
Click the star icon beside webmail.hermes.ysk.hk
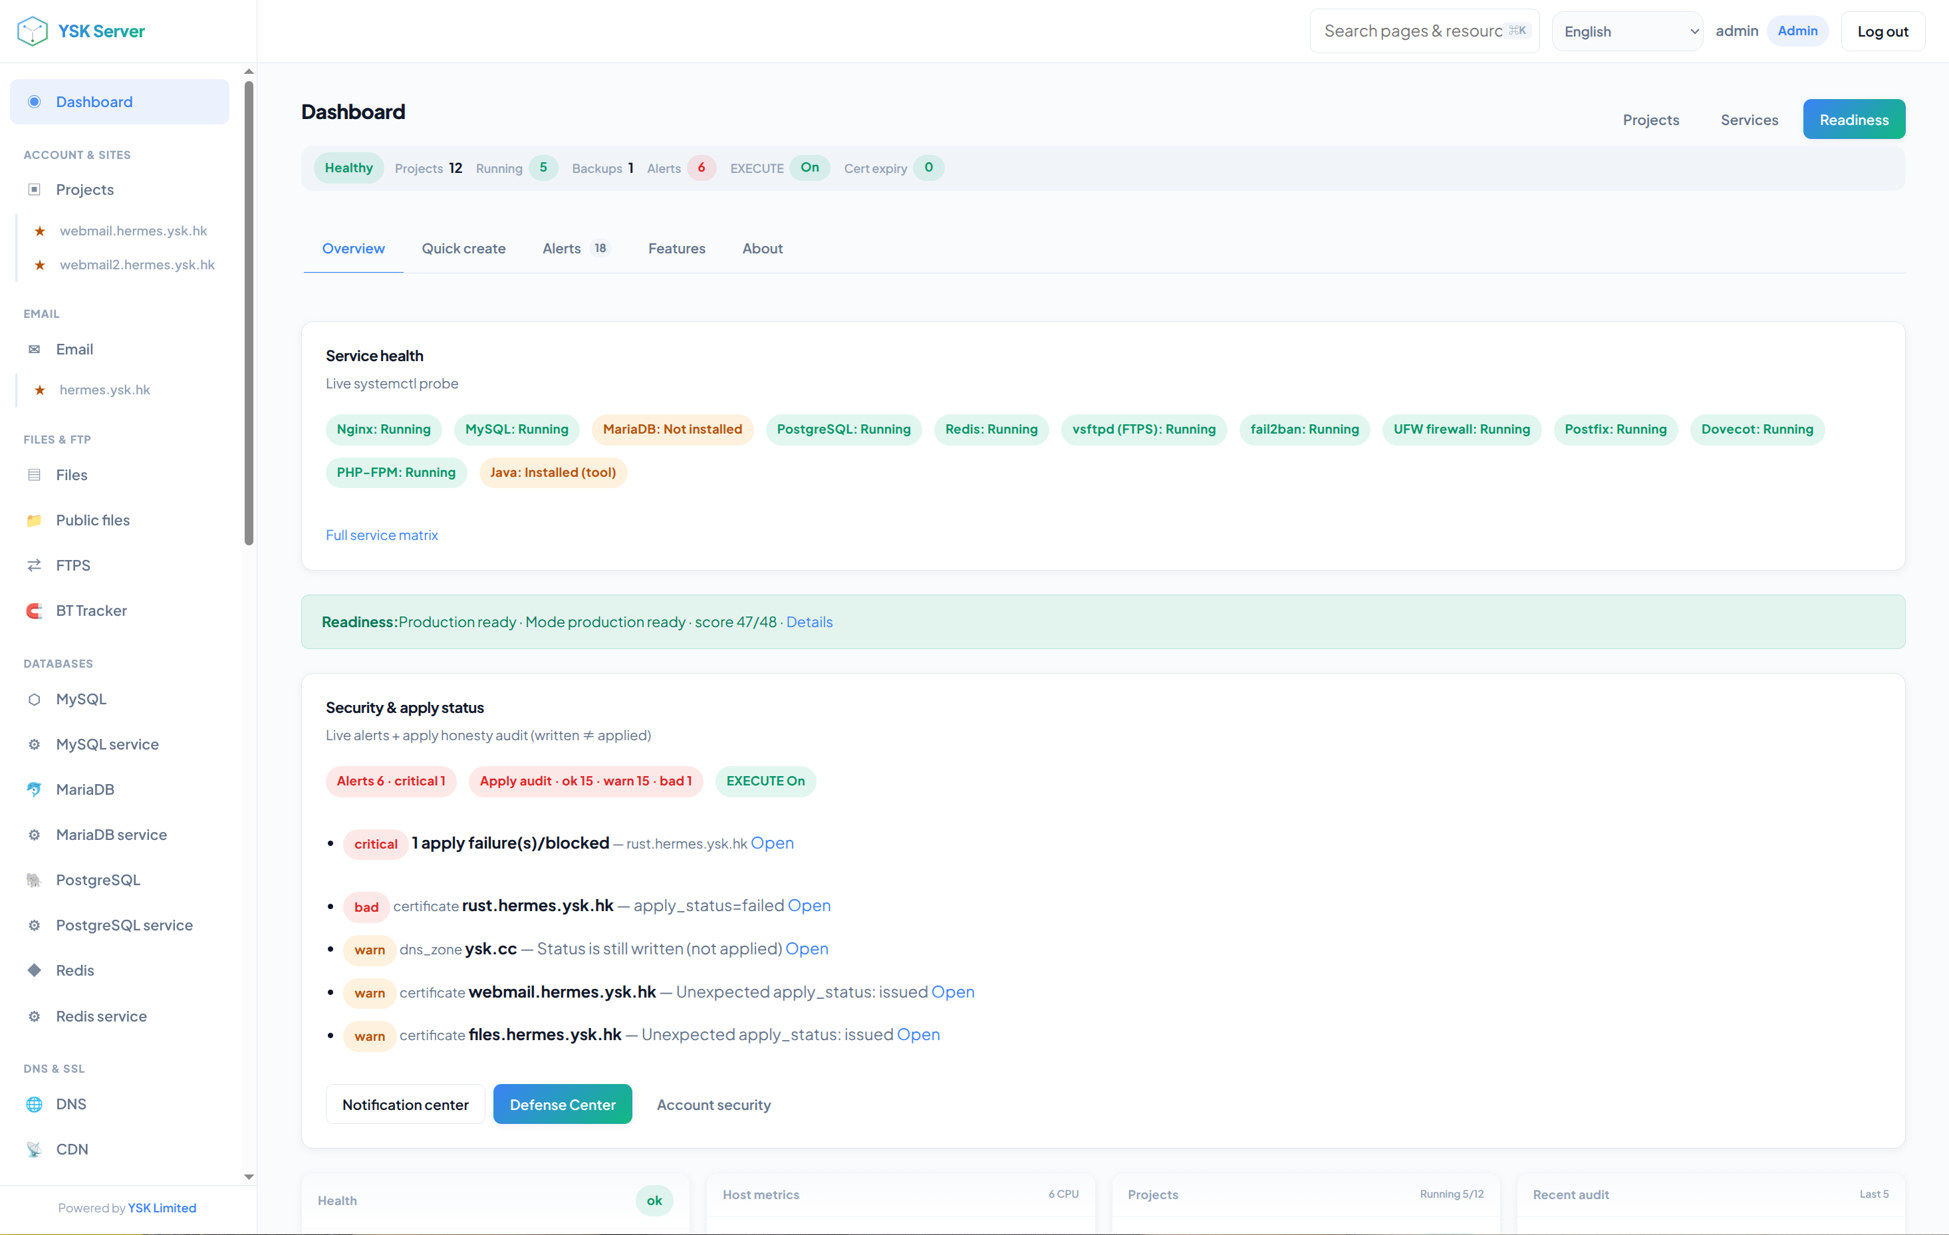coord(40,231)
